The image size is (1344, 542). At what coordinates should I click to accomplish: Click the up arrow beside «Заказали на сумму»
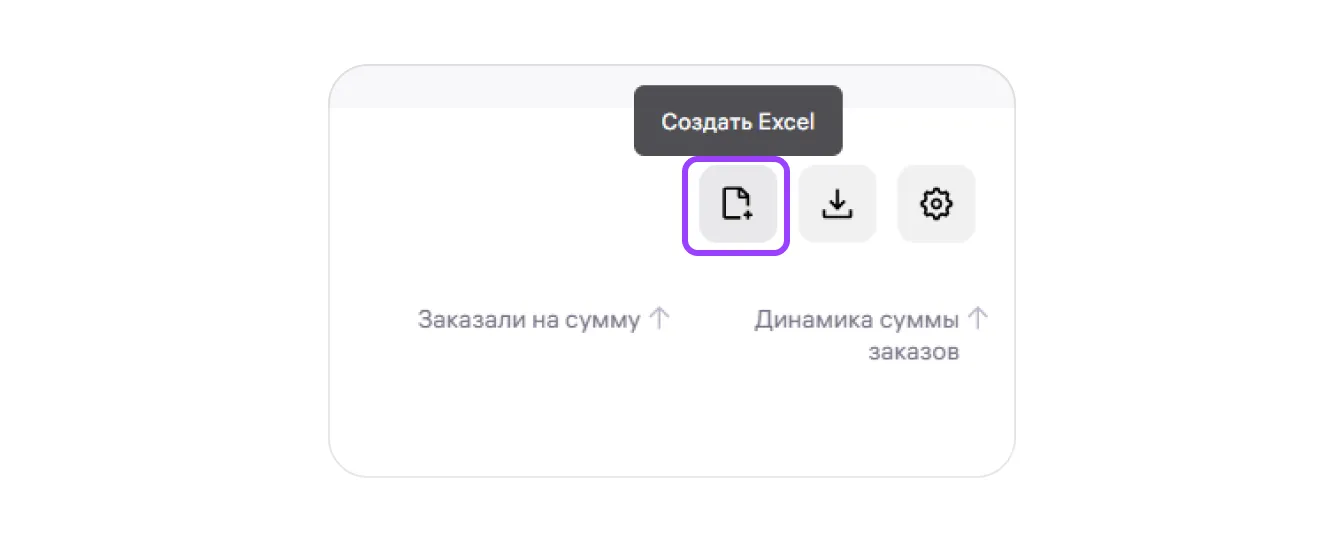click(x=658, y=320)
